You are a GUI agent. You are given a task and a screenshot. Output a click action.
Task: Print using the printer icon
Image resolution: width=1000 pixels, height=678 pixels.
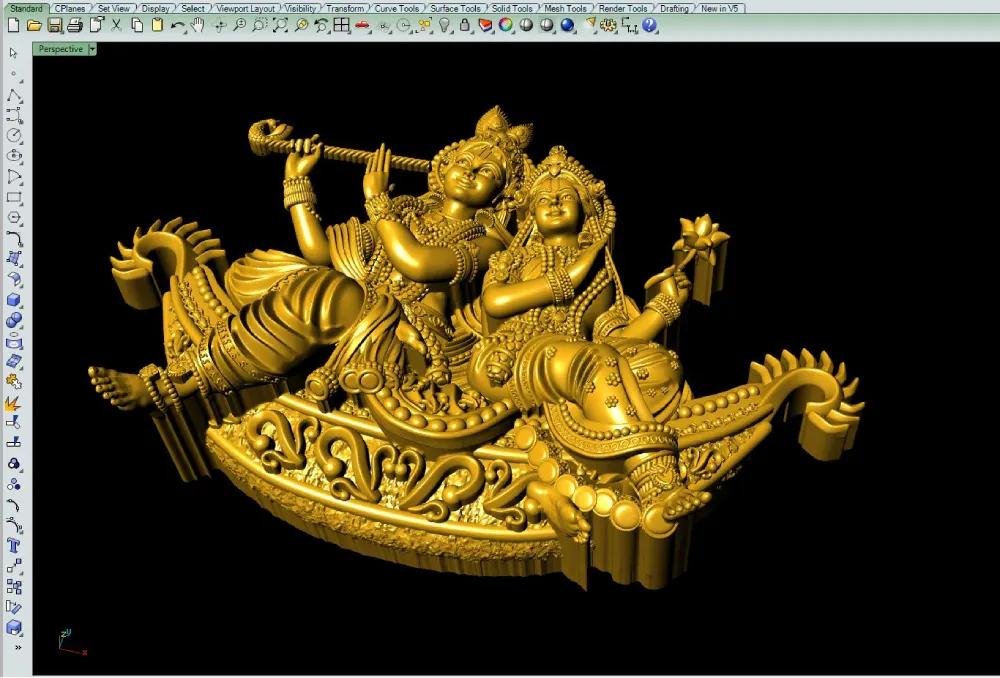pyautogui.click(x=75, y=26)
